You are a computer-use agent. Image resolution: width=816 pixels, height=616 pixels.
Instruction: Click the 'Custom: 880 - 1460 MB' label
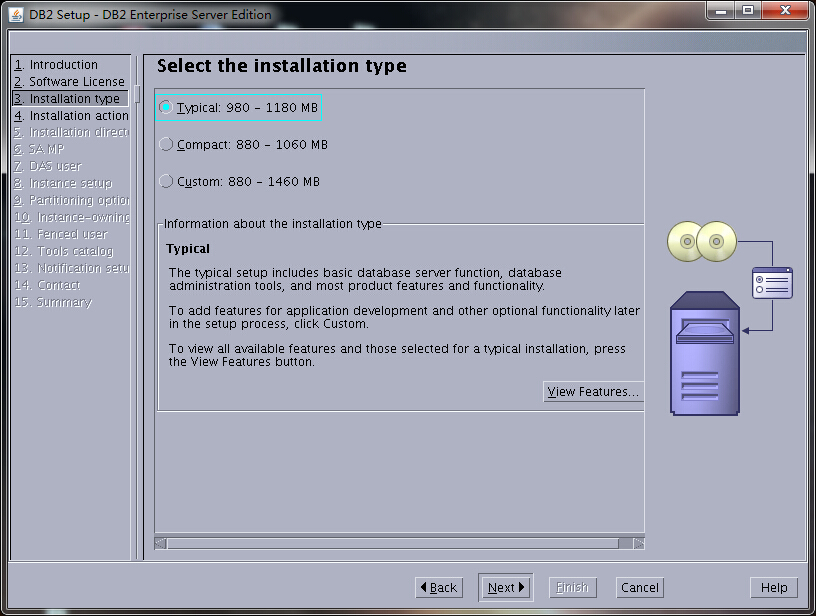pos(248,182)
